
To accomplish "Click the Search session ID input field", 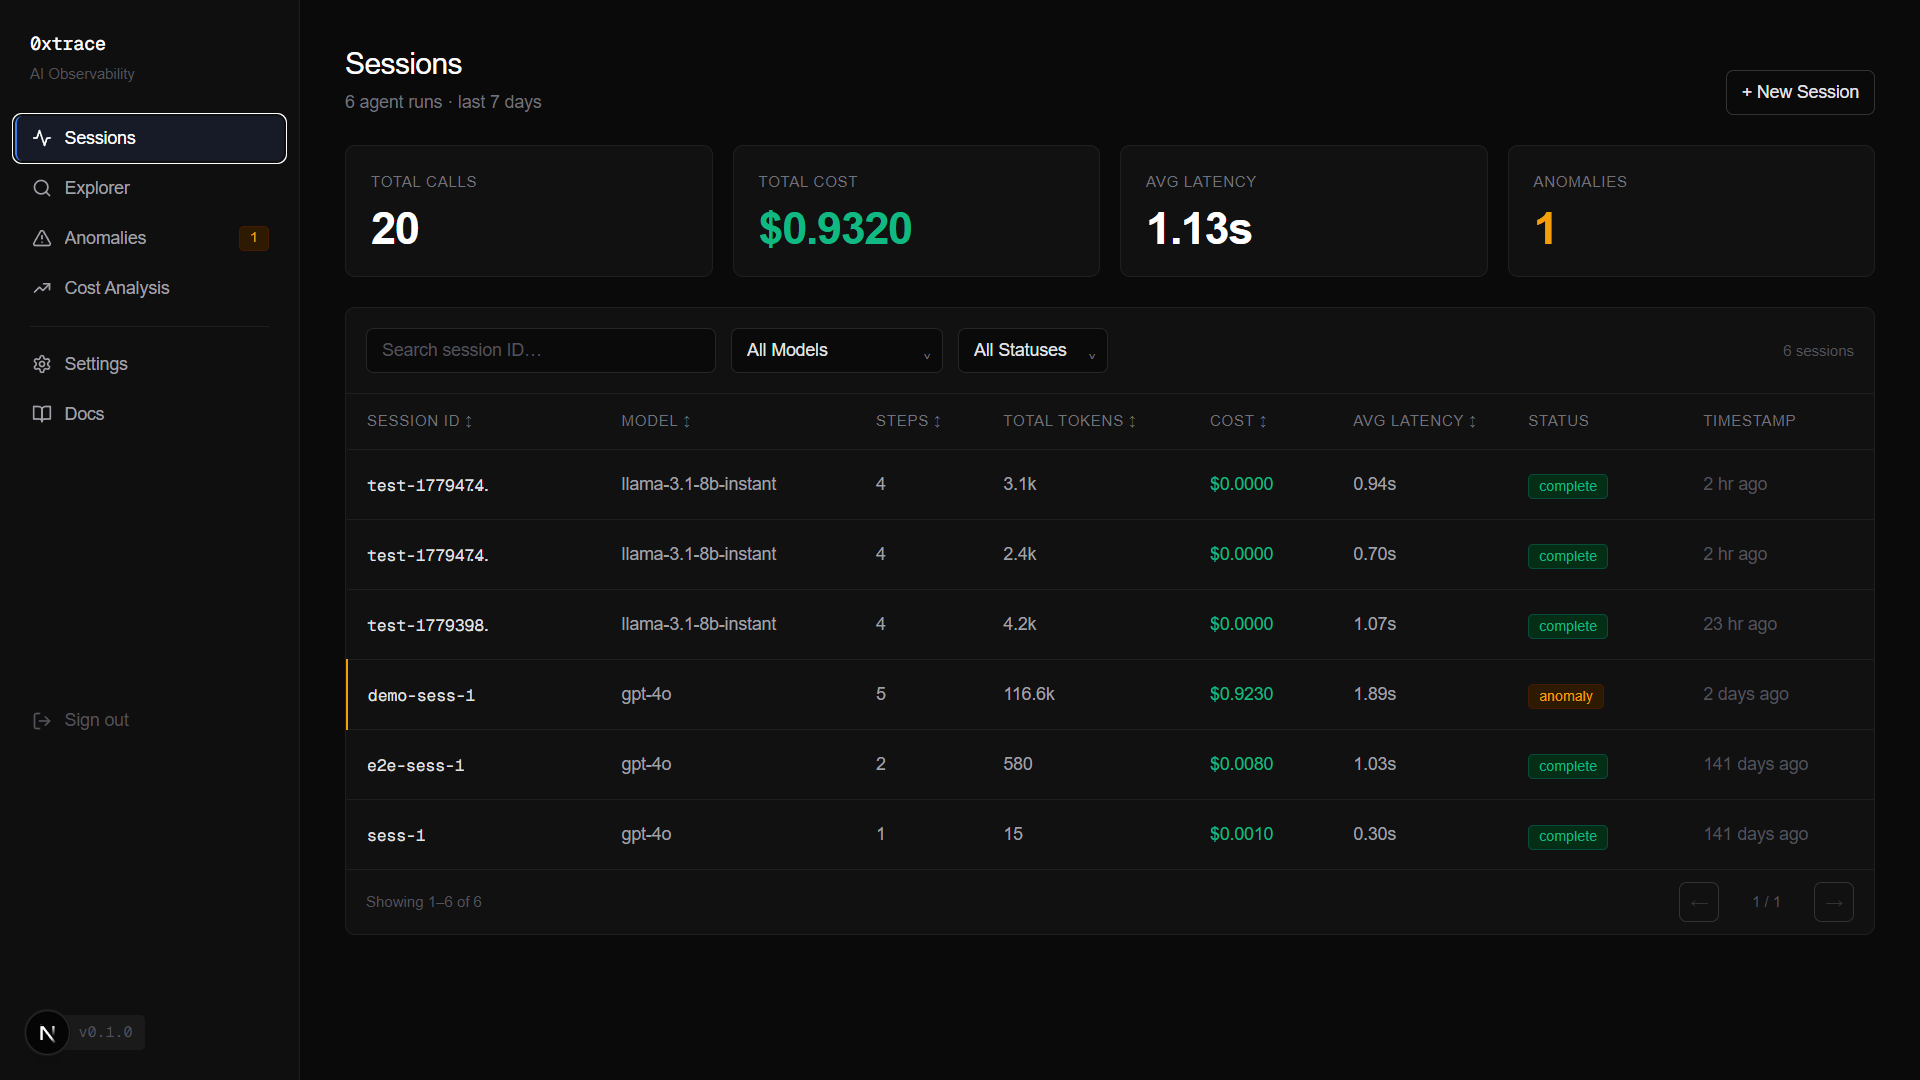I will [541, 351].
